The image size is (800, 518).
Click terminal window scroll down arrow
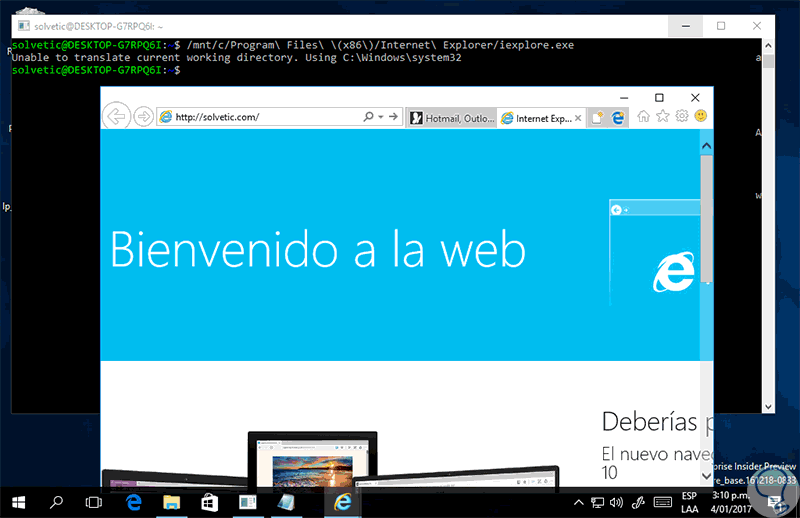coord(768,407)
